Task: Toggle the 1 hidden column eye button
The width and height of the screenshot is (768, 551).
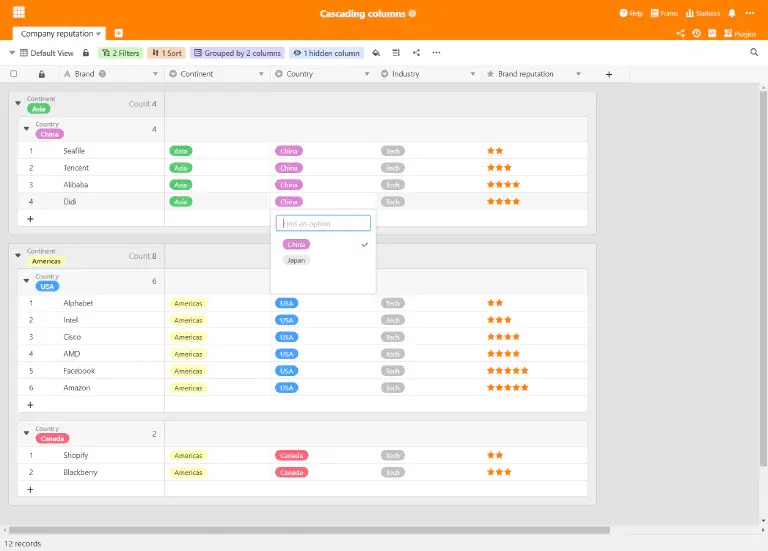Action: (326, 53)
